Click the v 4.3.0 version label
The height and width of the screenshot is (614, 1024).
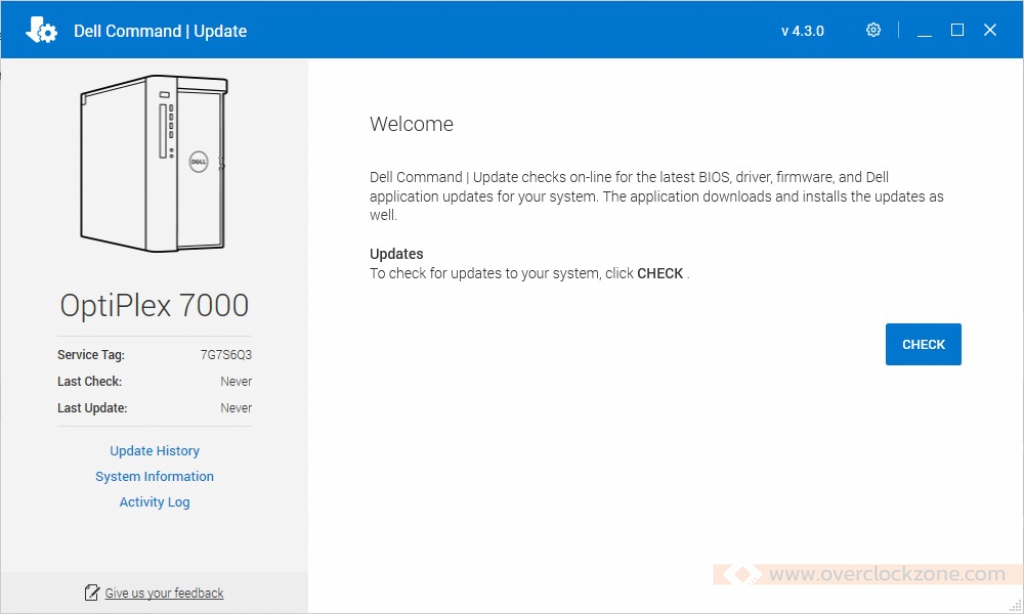[x=802, y=31]
